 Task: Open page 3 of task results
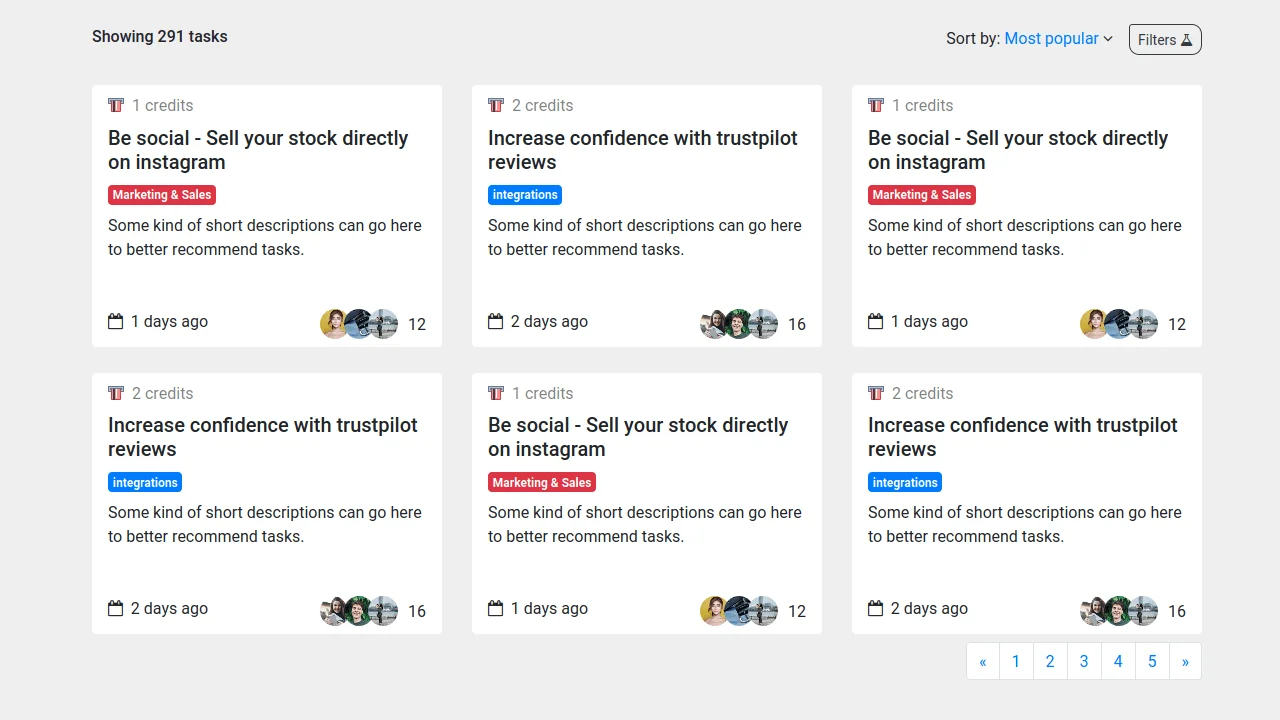pos(1084,661)
